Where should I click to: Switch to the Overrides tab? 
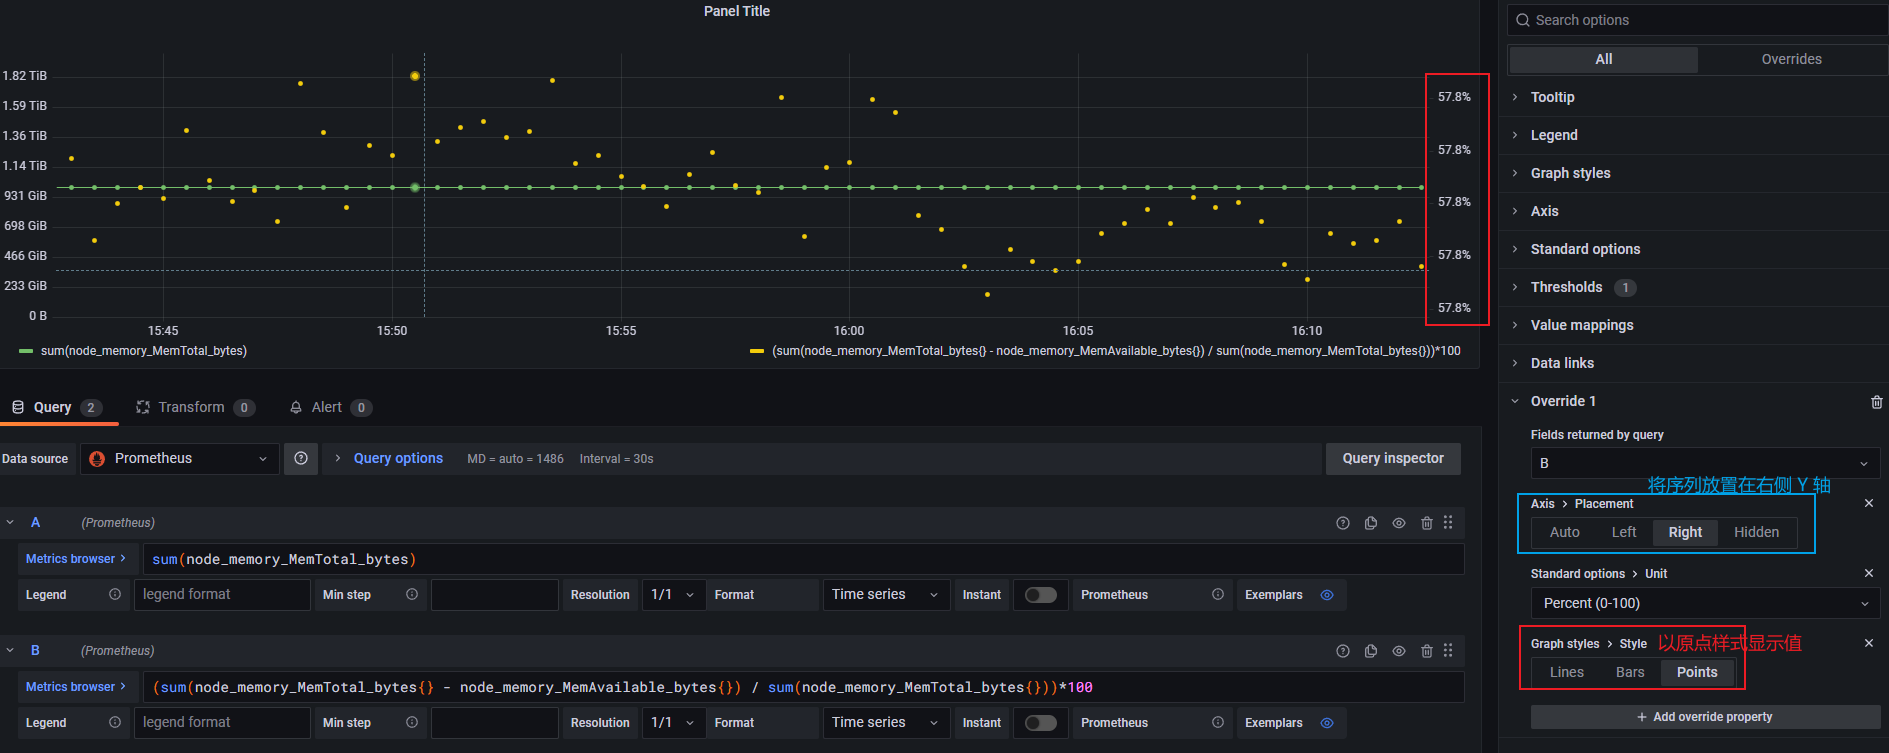(1791, 59)
